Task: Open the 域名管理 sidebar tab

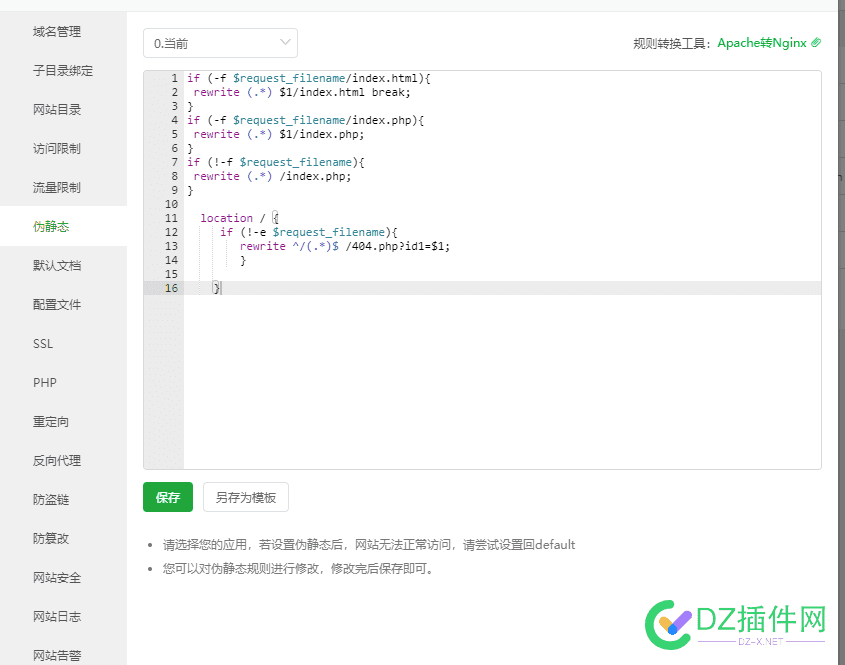Action: point(57,32)
